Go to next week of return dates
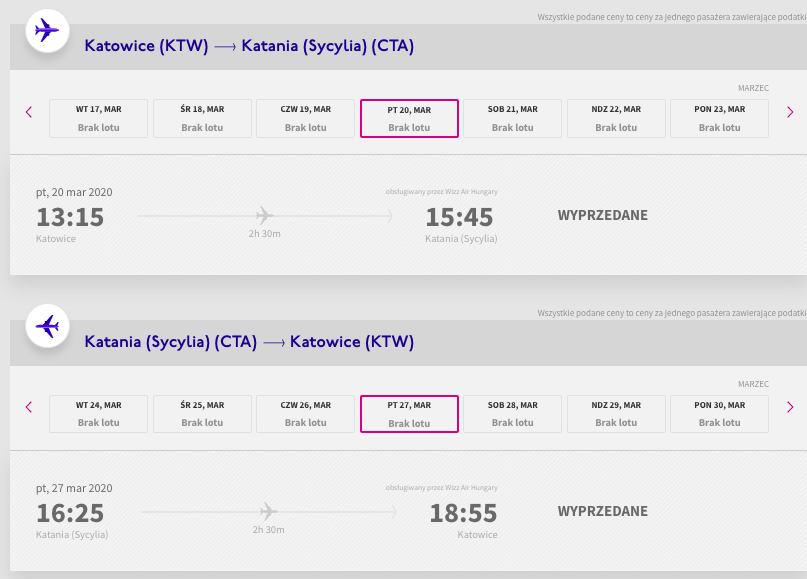The height and width of the screenshot is (579, 807). pyautogui.click(x=790, y=407)
